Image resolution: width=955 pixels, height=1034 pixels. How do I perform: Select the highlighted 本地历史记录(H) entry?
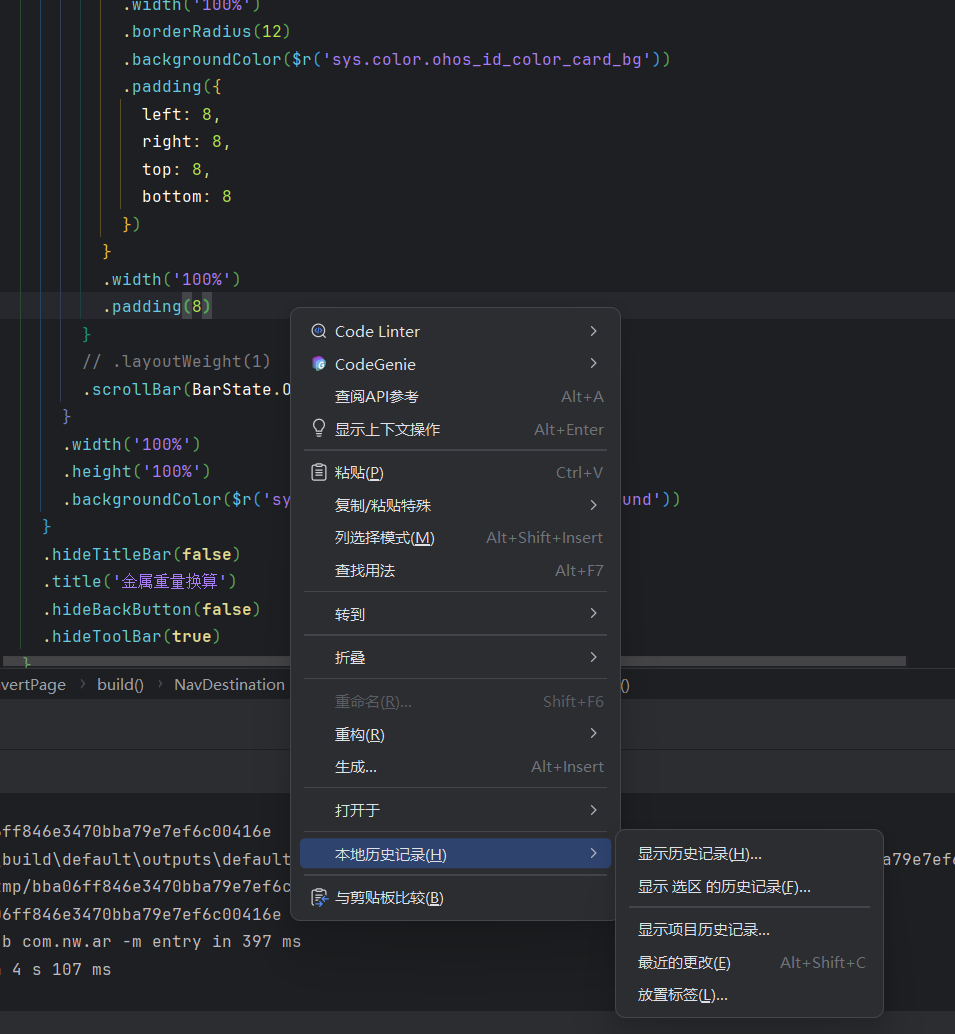[x=455, y=854]
